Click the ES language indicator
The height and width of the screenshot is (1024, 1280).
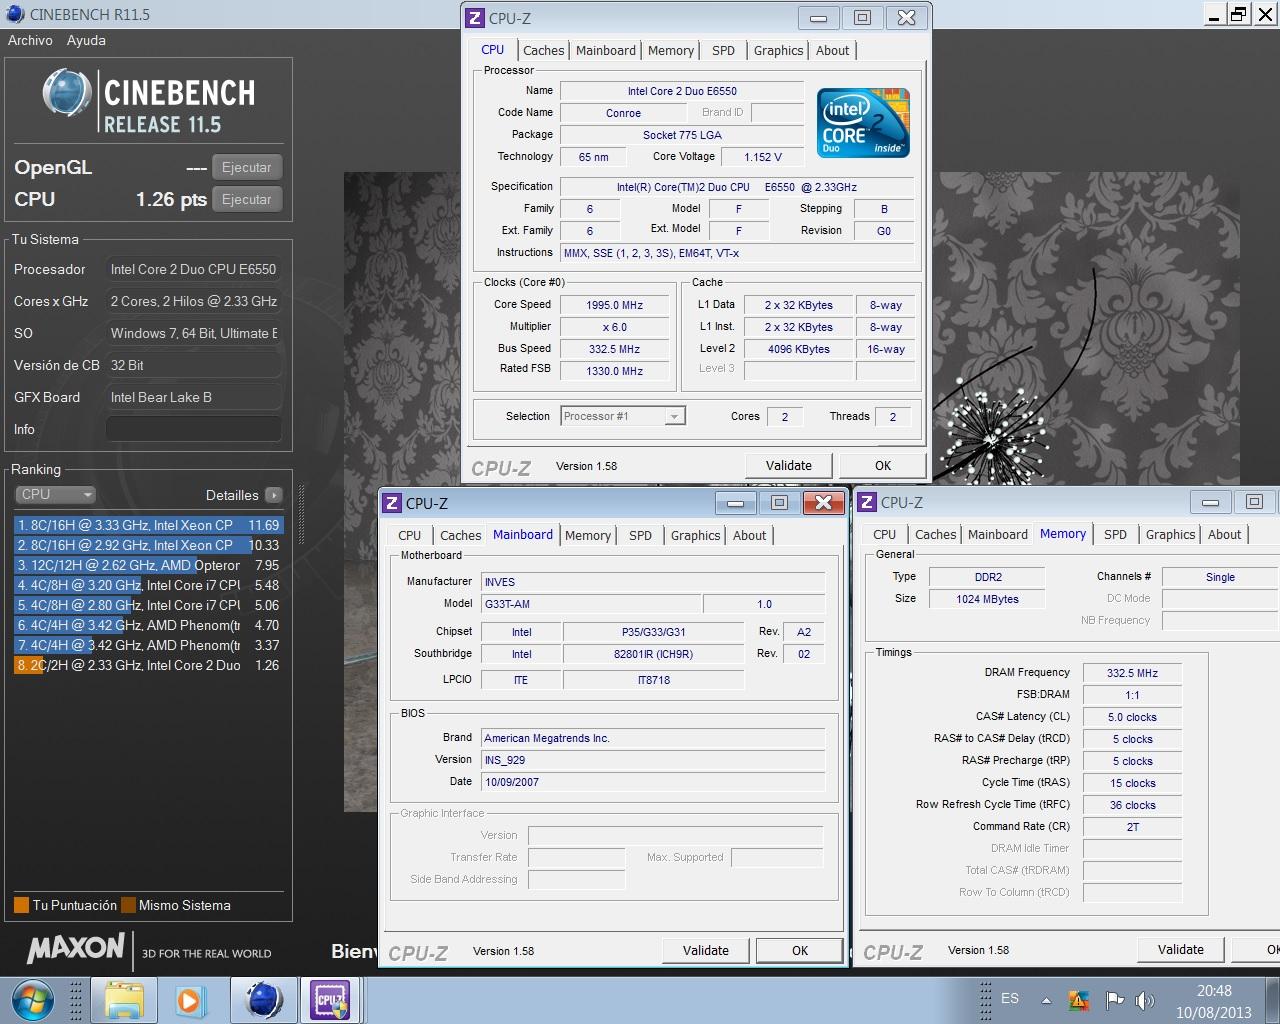pos(1010,998)
